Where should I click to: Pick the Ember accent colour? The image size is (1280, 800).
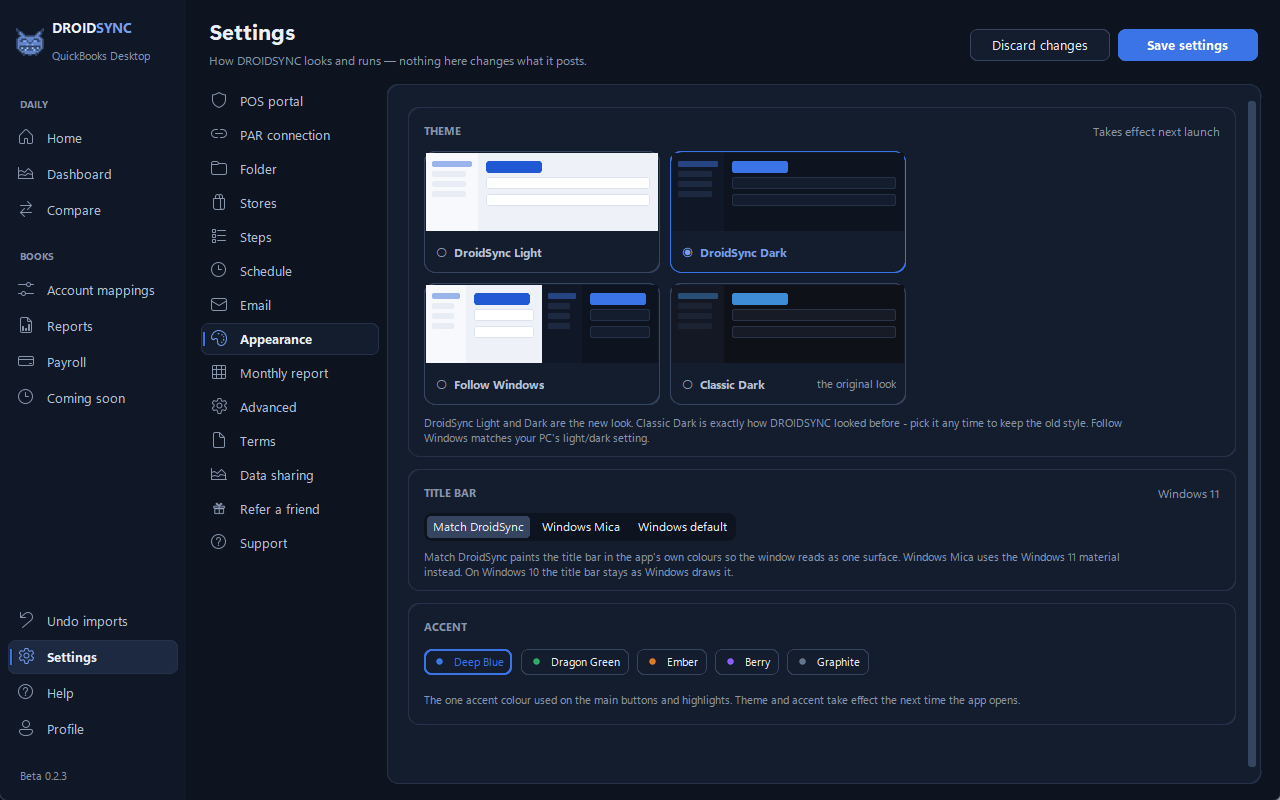672,662
